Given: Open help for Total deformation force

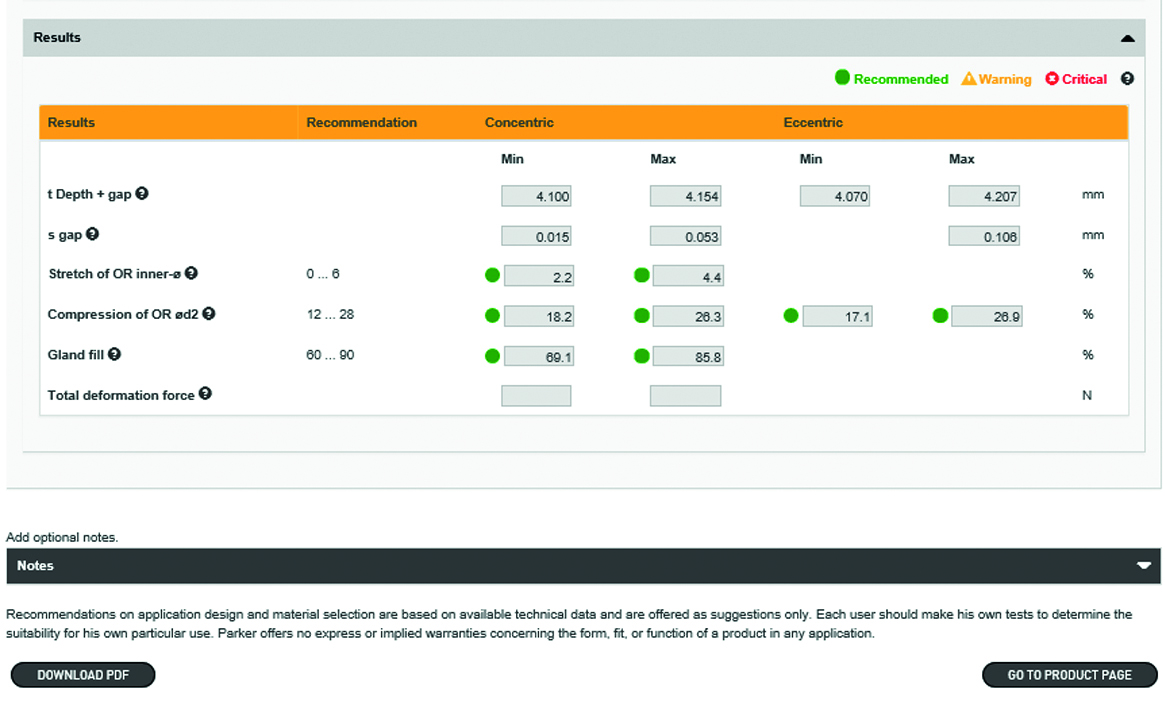Looking at the screenshot, I should pyautogui.click(x=205, y=394).
